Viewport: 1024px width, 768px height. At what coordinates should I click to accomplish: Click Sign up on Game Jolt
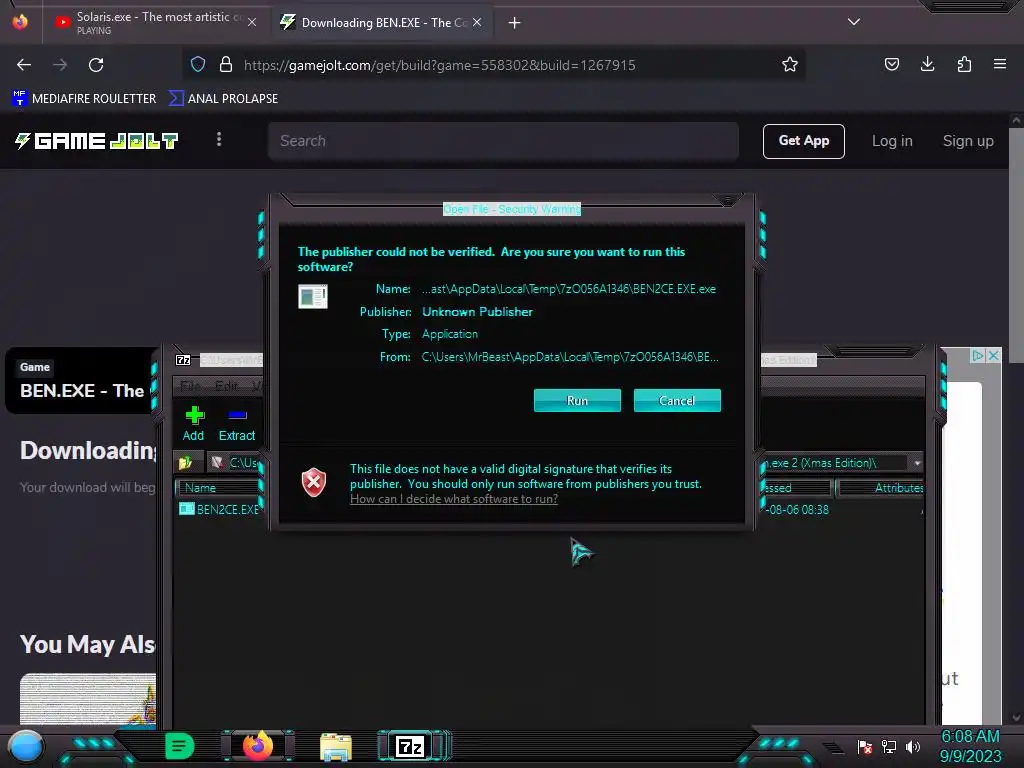(x=968, y=141)
